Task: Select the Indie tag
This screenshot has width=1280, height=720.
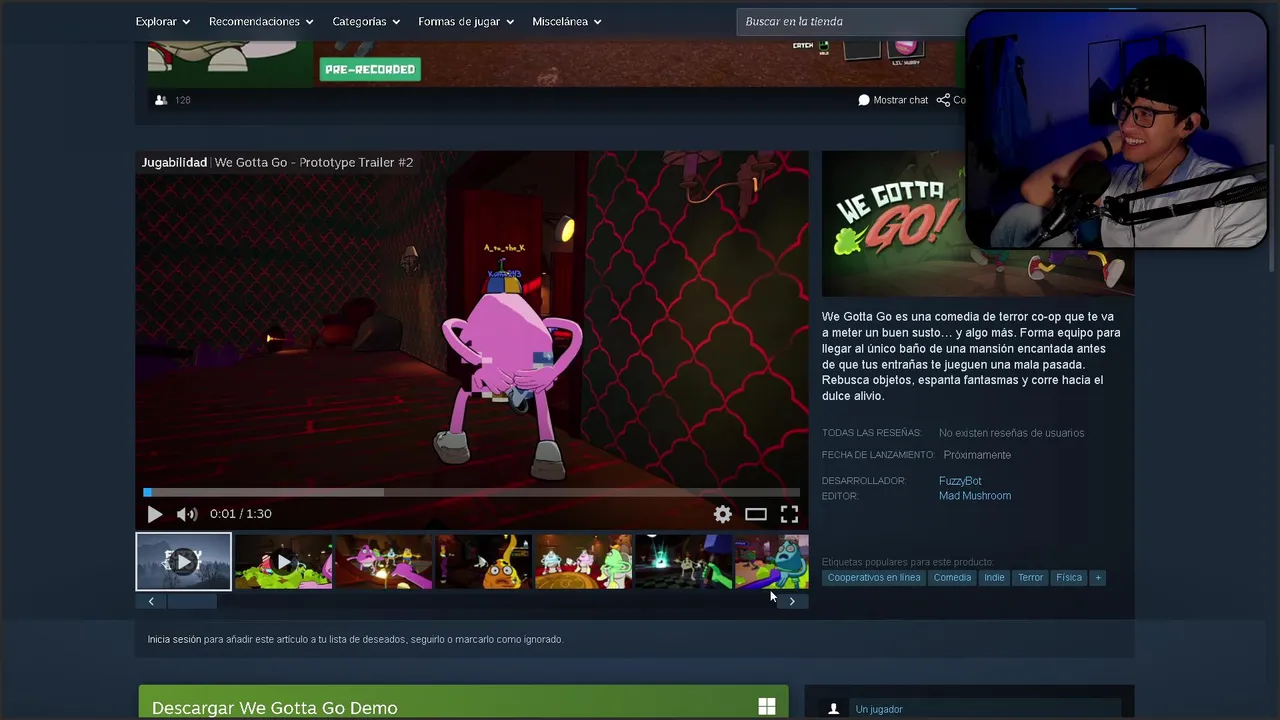Action: [x=994, y=578]
